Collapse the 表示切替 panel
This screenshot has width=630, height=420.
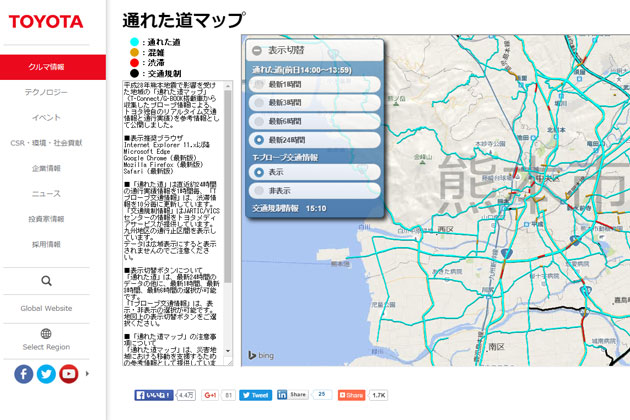click(x=257, y=50)
